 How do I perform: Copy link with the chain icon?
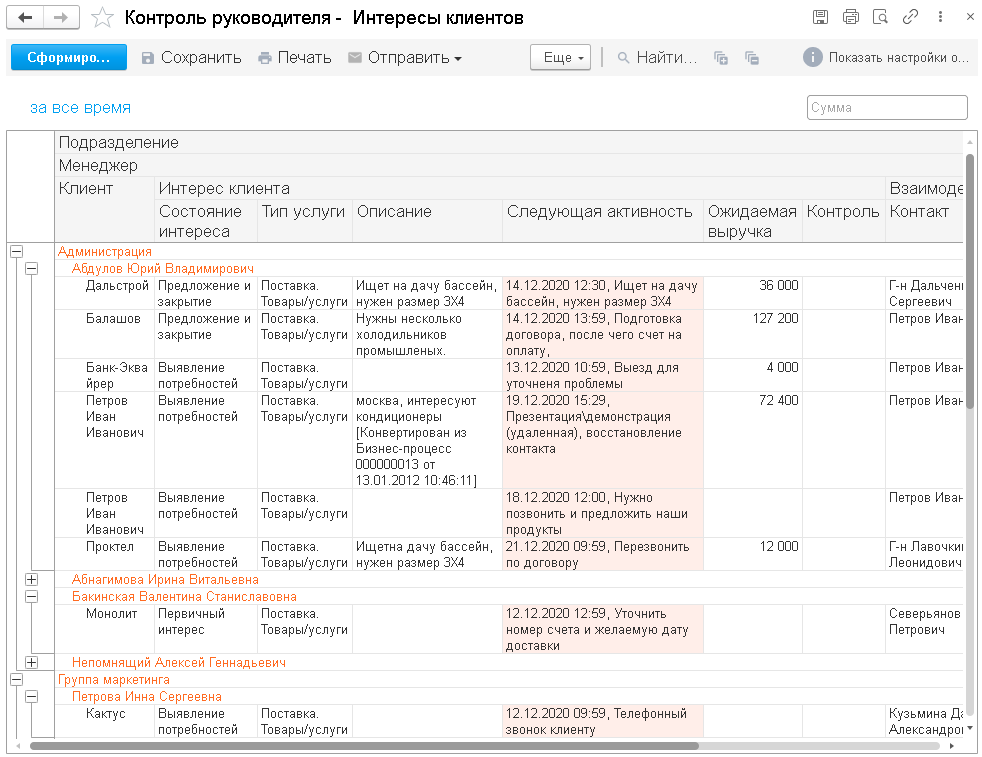910,17
